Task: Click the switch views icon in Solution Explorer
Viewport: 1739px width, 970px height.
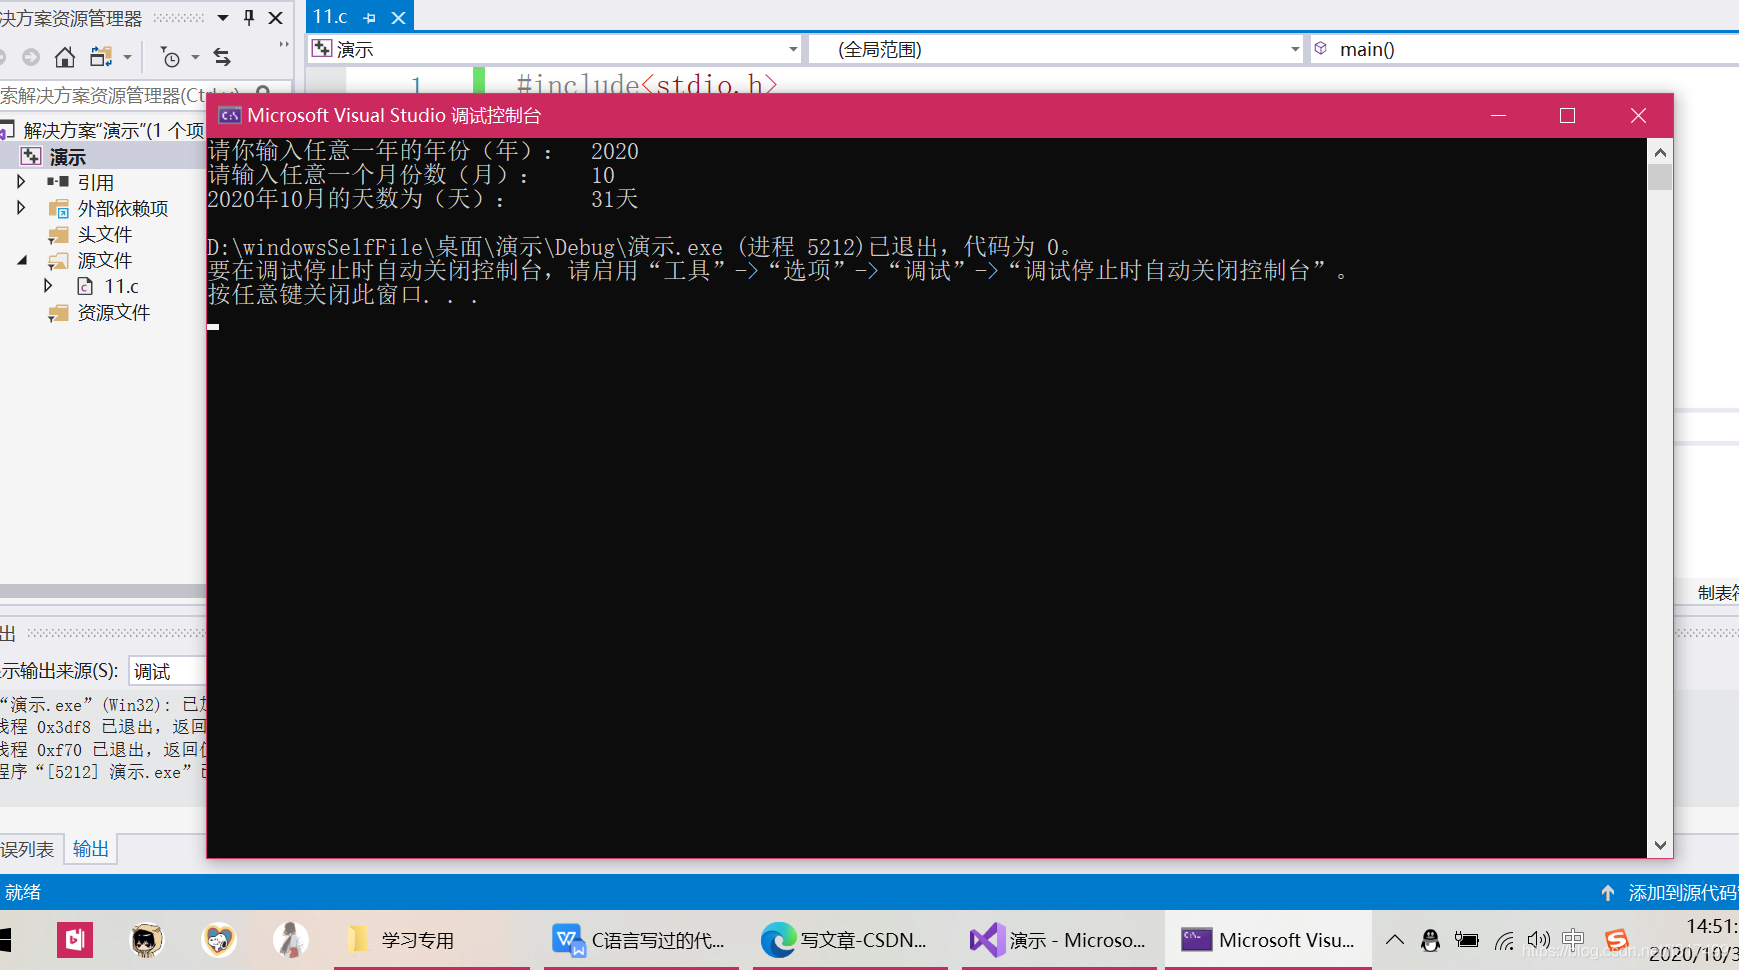Action: pos(100,57)
